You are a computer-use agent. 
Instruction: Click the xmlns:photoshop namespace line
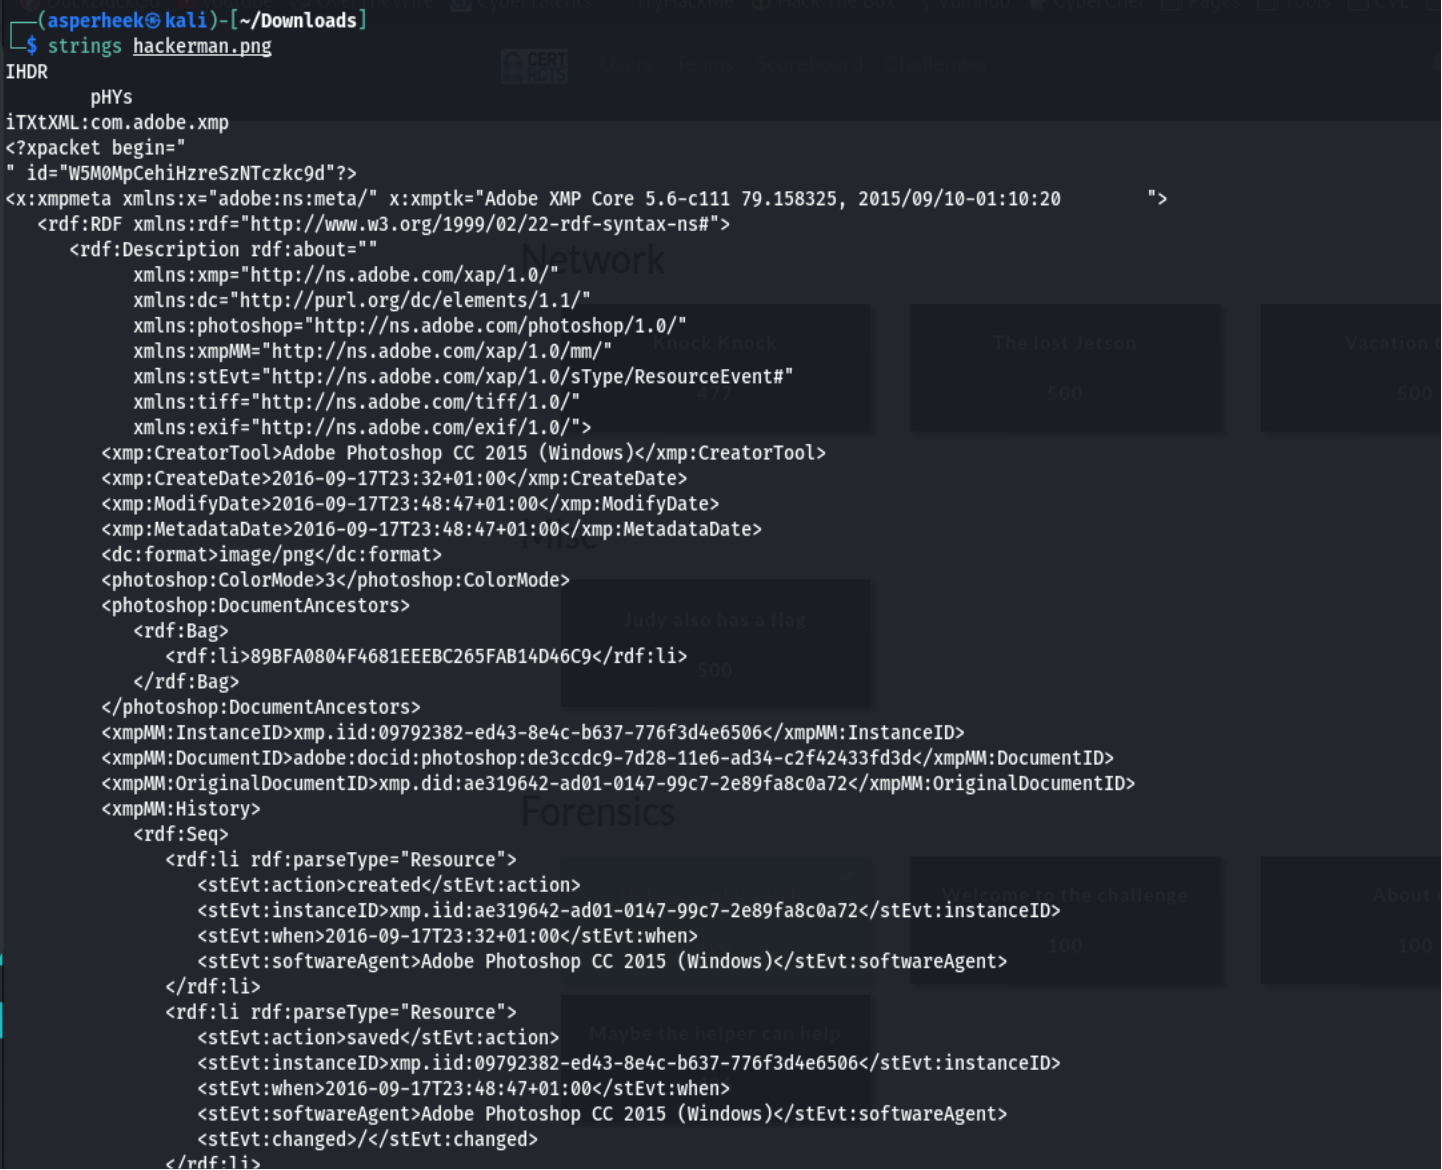(410, 326)
